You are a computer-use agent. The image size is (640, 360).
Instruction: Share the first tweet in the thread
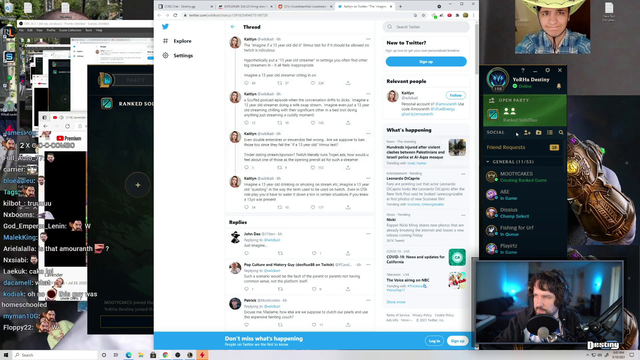click(x=348, y=83)
